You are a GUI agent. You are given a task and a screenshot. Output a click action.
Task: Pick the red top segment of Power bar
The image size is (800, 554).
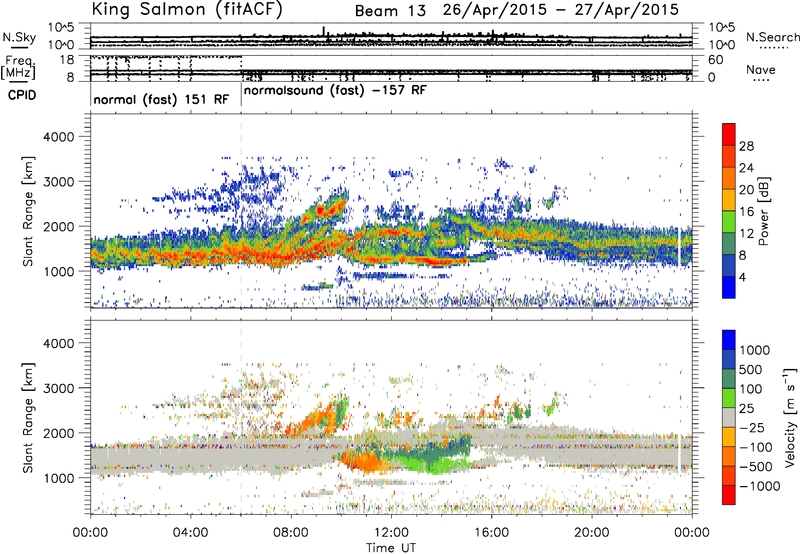click(729, 134)
